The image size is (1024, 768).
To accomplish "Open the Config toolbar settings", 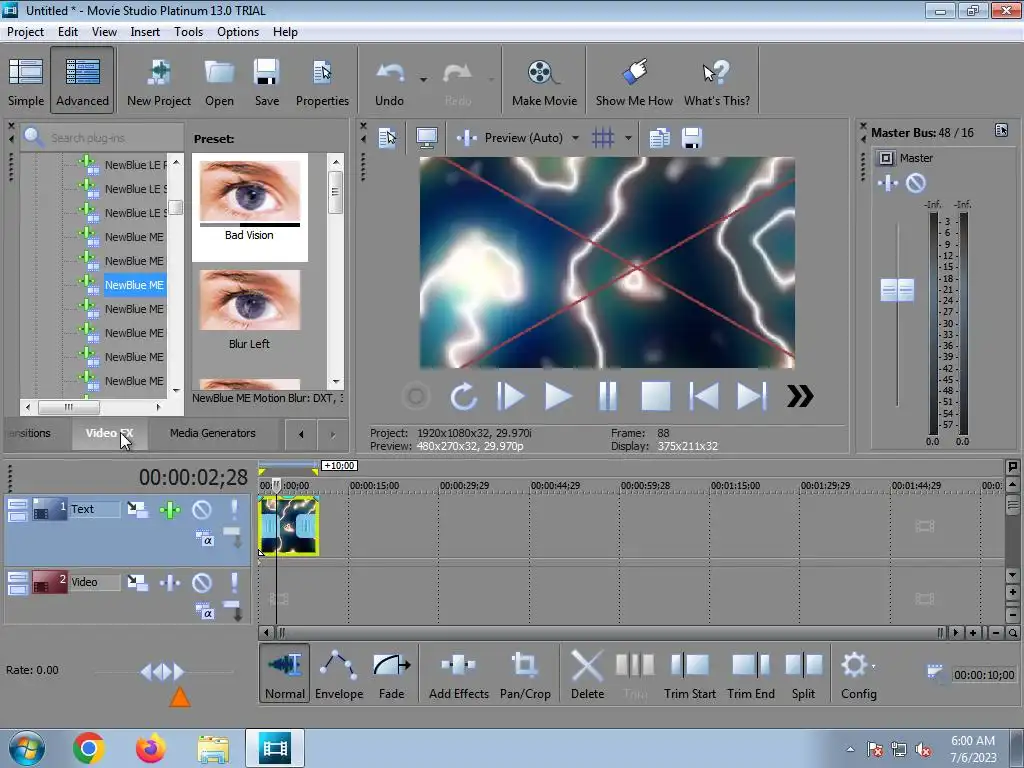I will [858, 673].
